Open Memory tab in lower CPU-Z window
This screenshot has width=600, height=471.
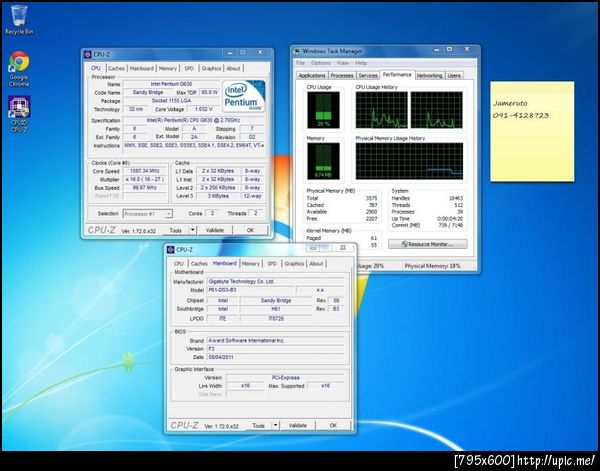251,264
